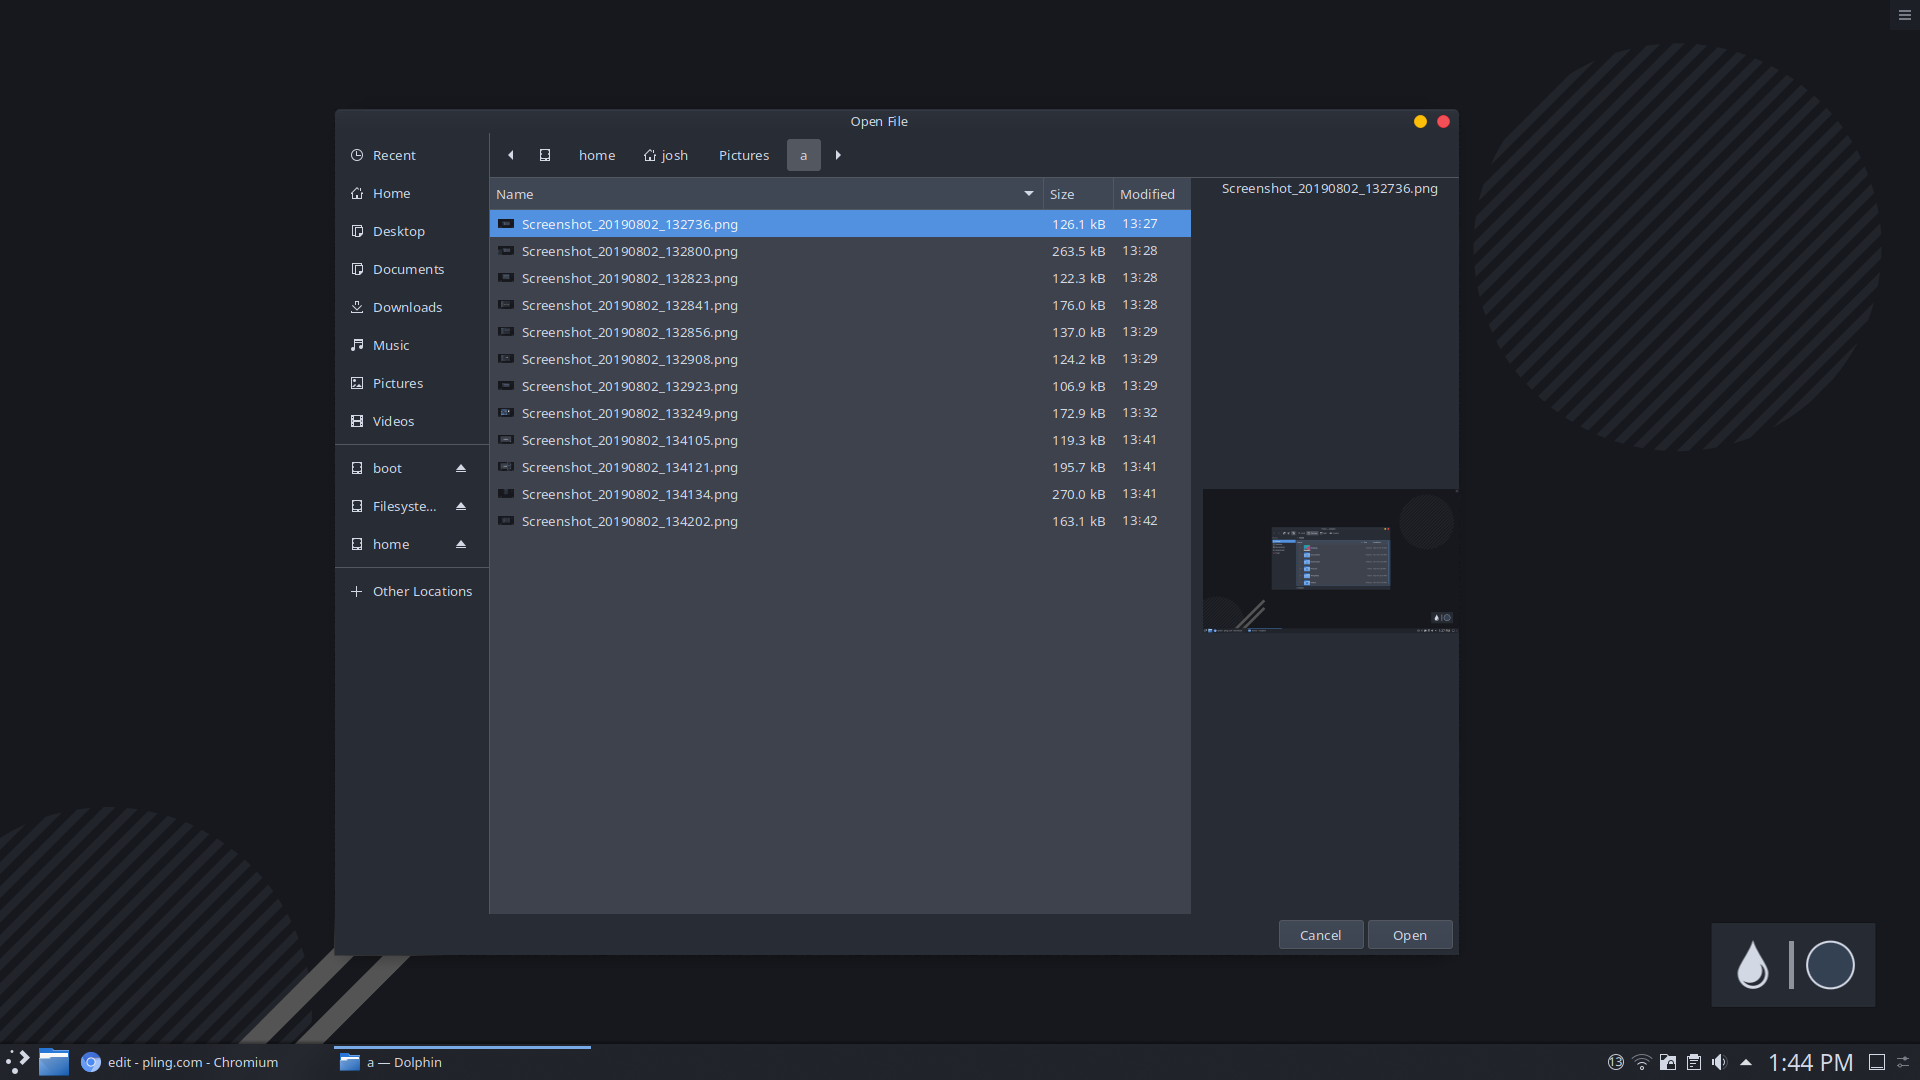Click the 1:44 PM clock
Image resolution: width=1920 pixels, height=1080 pixels.
1810,1062
